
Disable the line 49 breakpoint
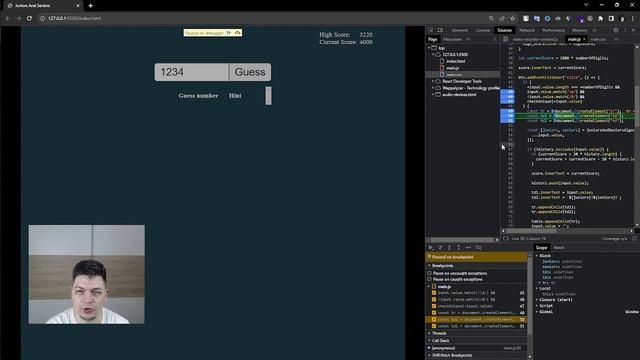tap(434, 313)
